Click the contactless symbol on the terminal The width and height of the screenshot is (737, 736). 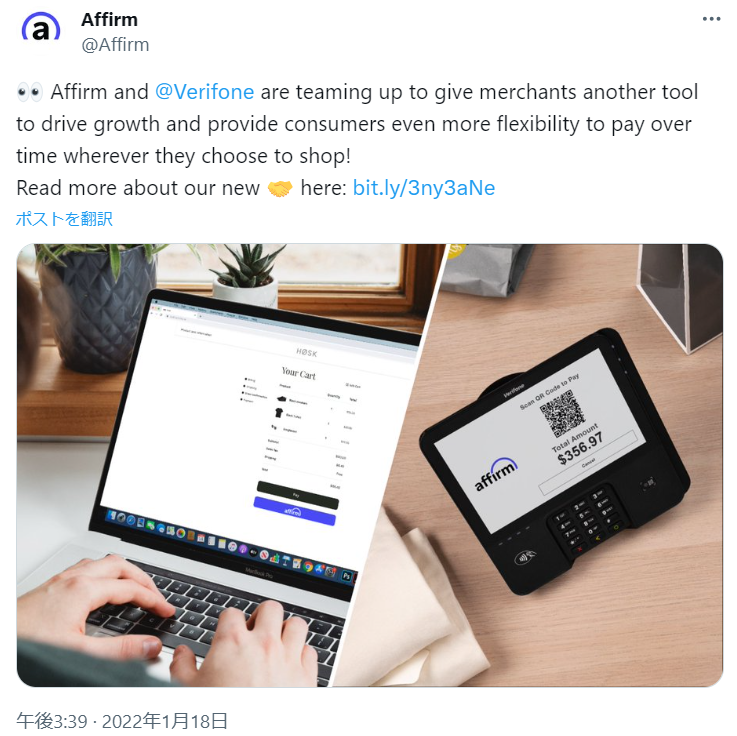point(526,557)
